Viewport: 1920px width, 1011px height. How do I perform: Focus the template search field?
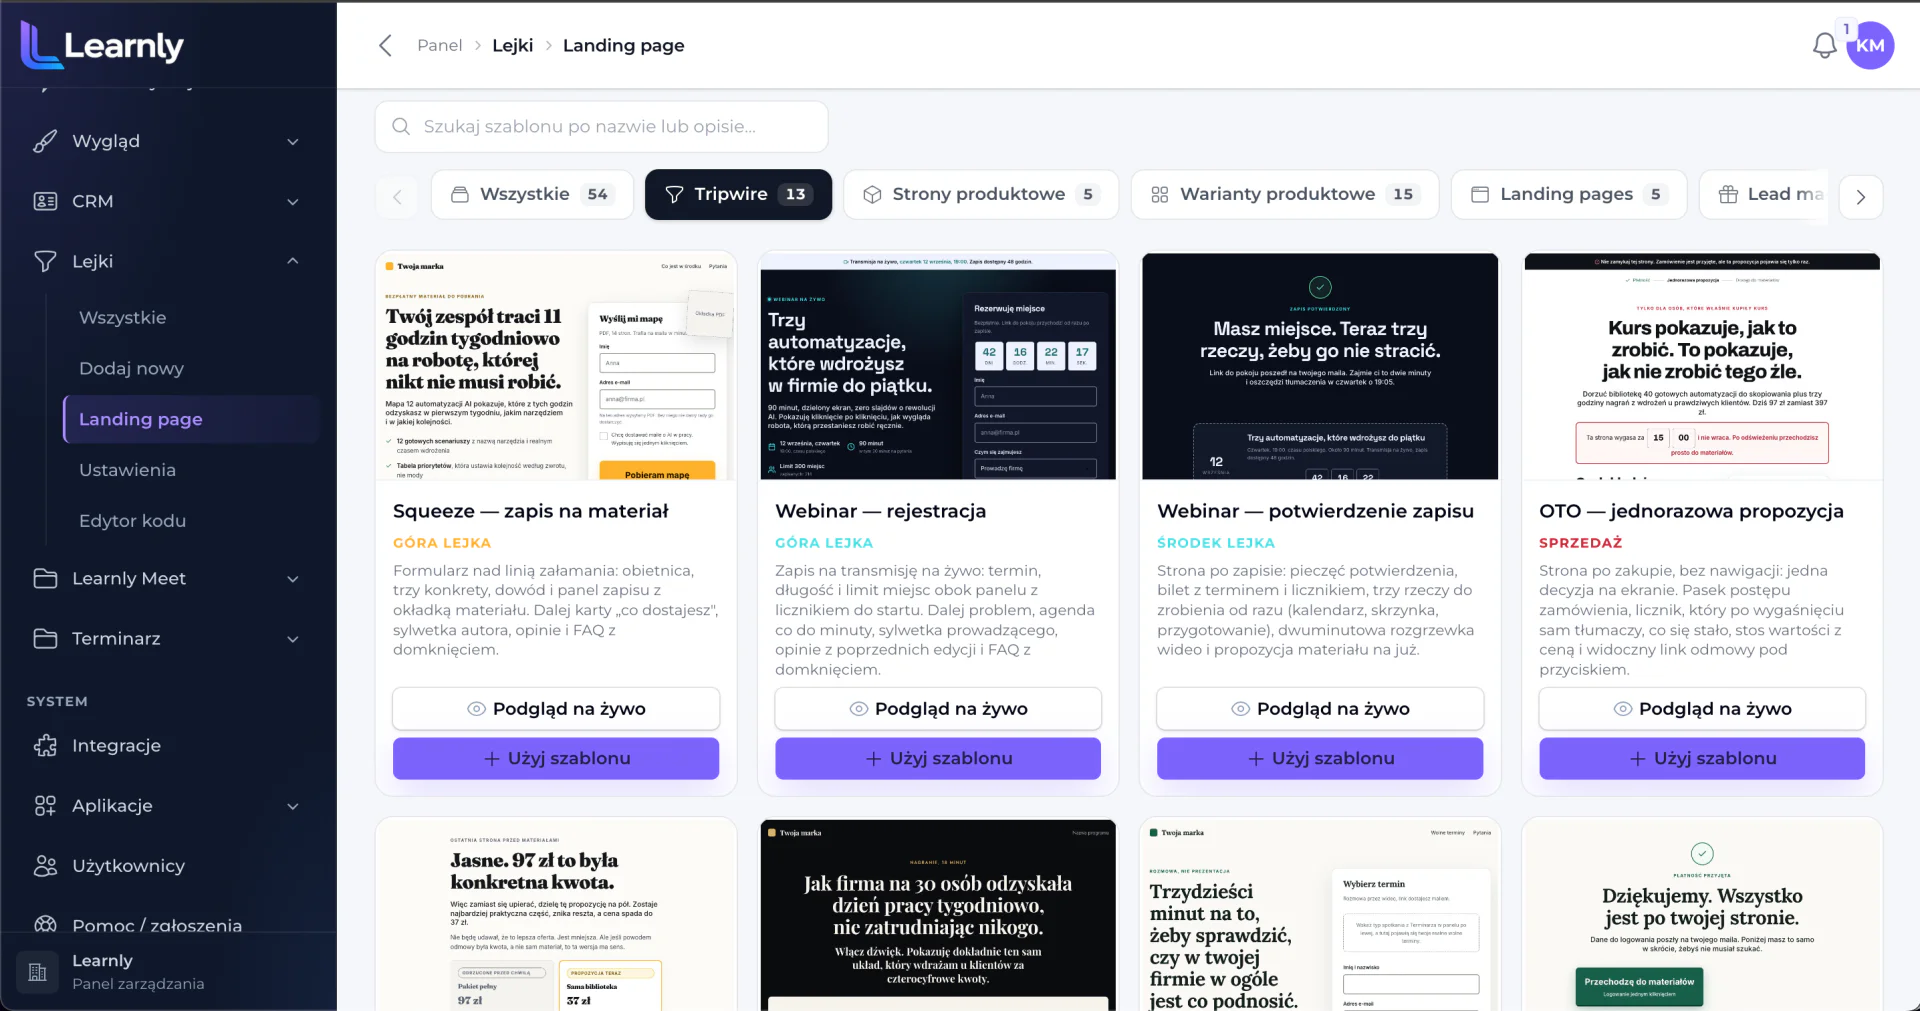click(602, 126)
